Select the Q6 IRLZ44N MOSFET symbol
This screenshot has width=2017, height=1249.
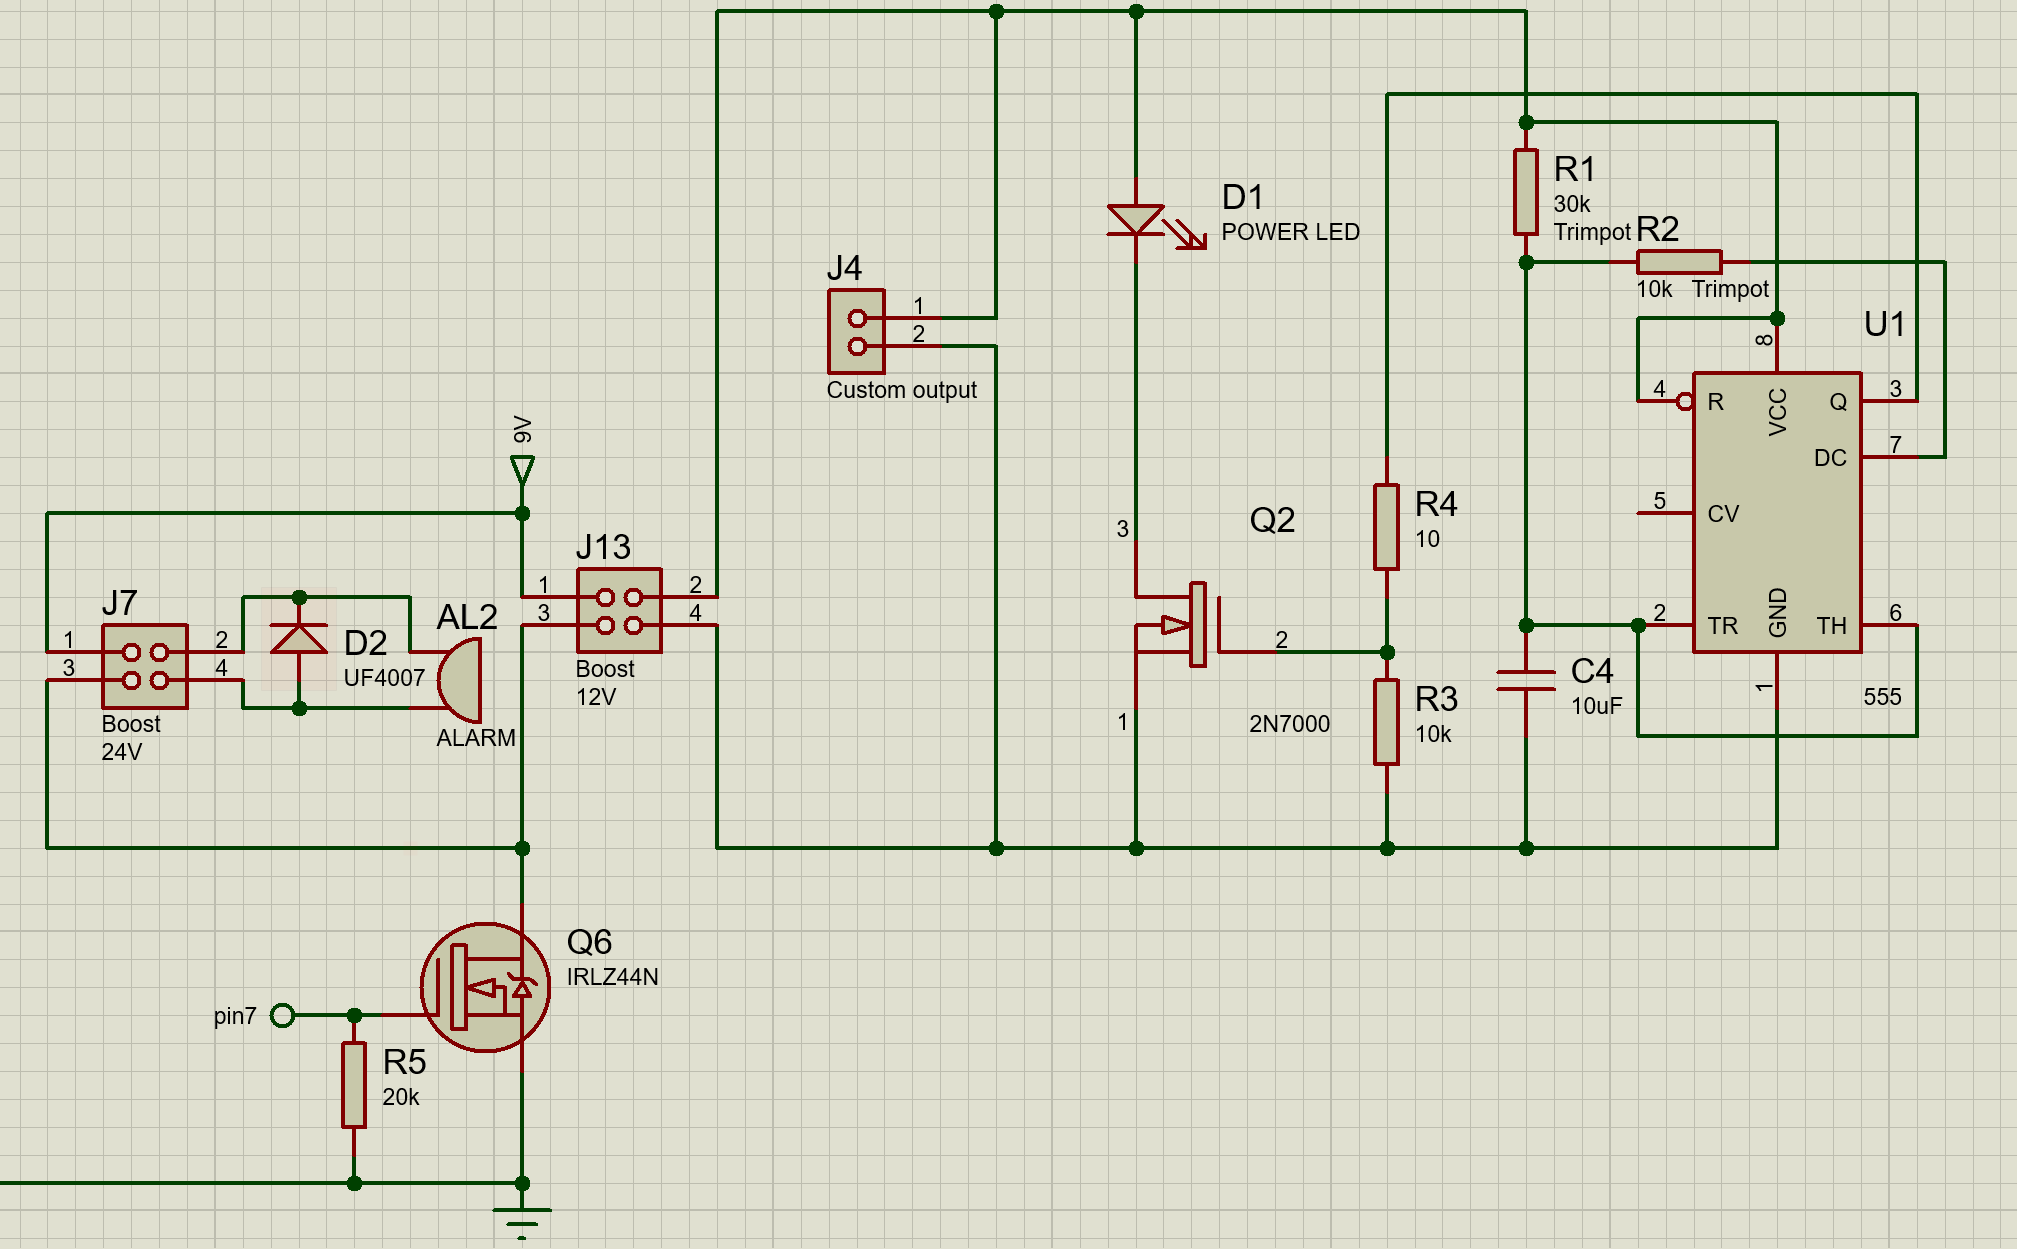pyautogui.click(x=486, y=988)
